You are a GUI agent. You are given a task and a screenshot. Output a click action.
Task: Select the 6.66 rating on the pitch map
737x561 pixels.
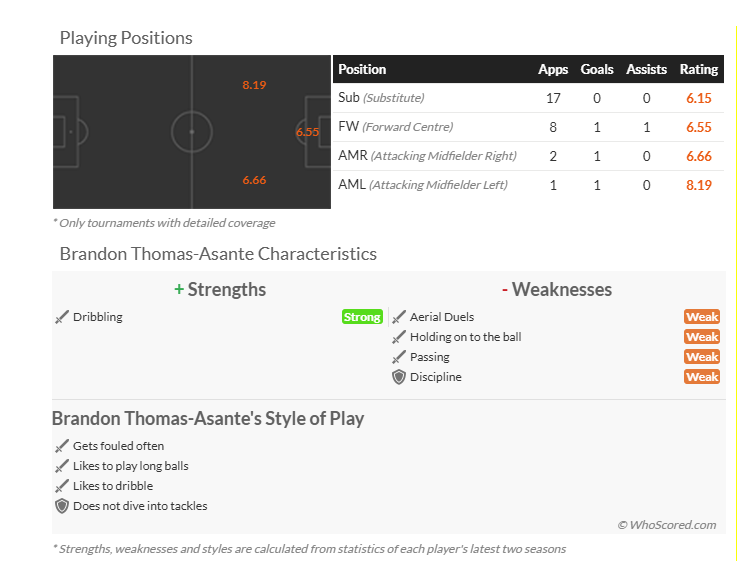pyautogui.click(x=254, y=180)
